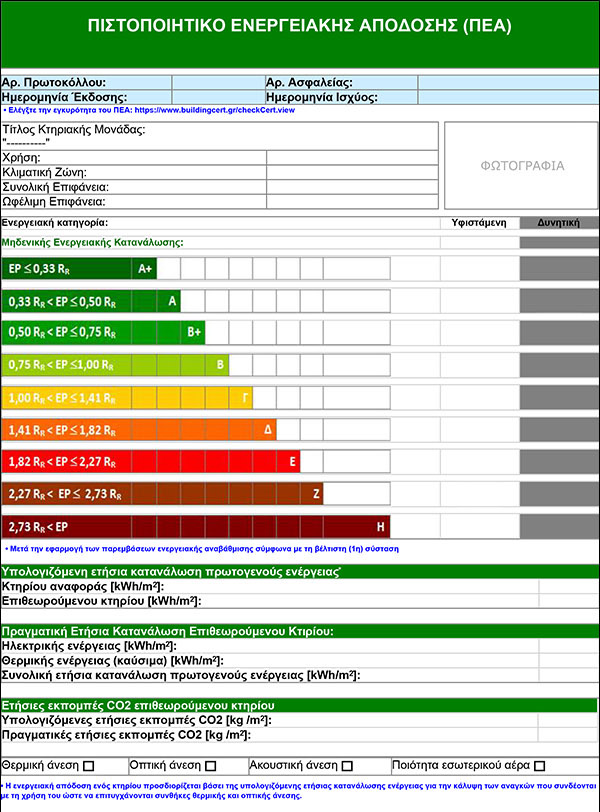600x812 pixels.
Task: Click Υπολογιζόμενες ετήσιες εκπομπές CO2 row
Action: (x=299, y=720)
